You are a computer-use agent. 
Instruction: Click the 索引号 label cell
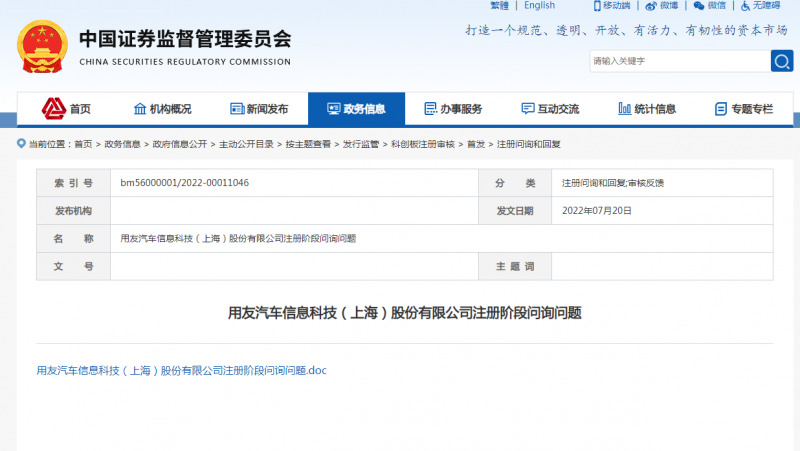73,183
